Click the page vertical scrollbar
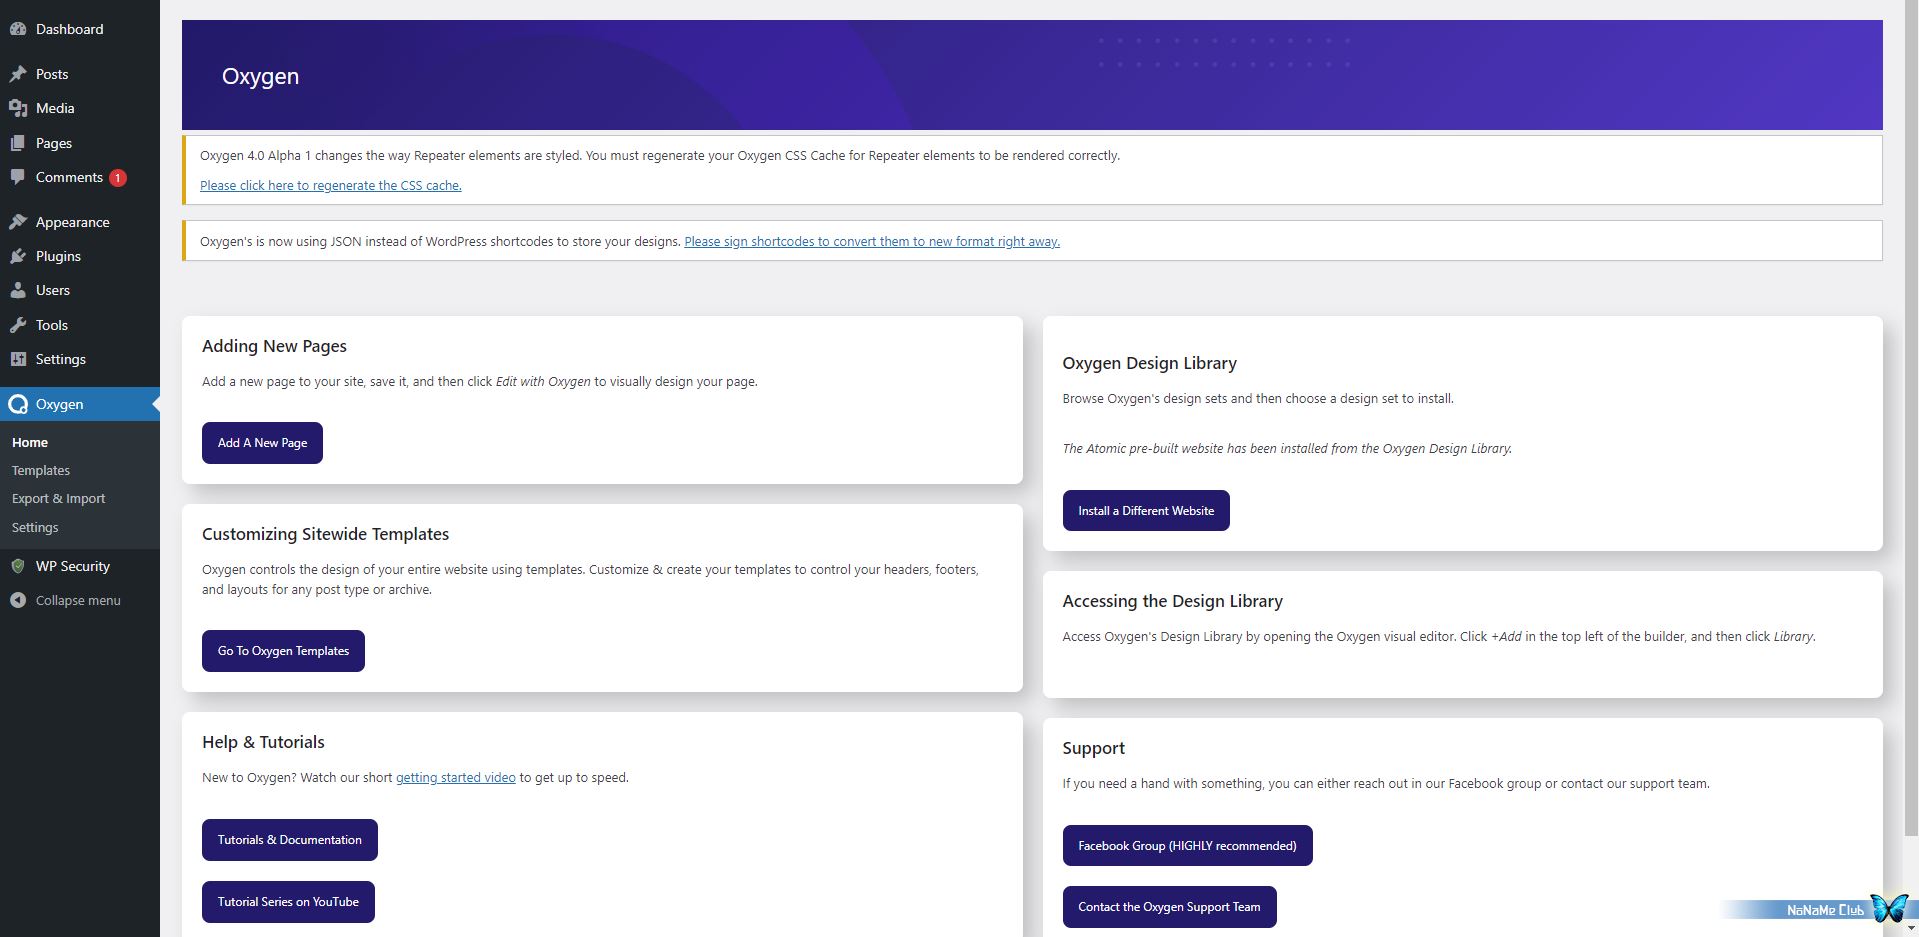The image size is (1919, 937). [x=1911, y=420]
